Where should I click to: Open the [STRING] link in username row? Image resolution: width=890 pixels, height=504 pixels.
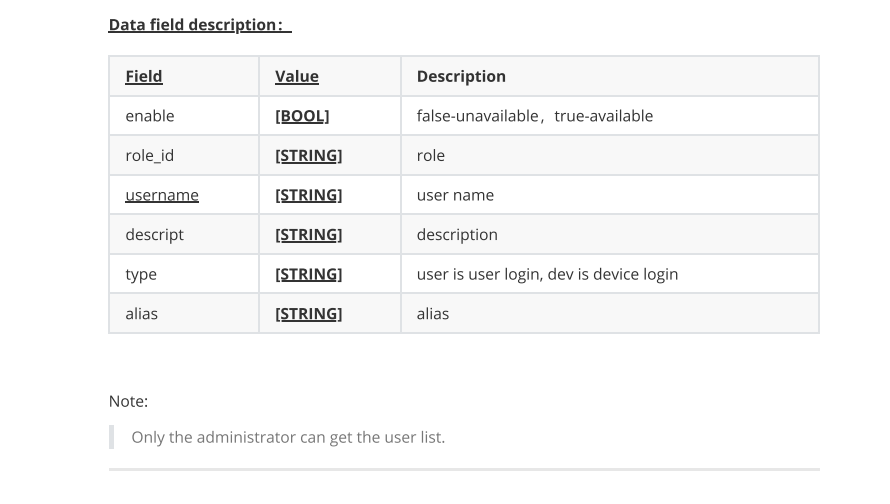tap(309, 195)
